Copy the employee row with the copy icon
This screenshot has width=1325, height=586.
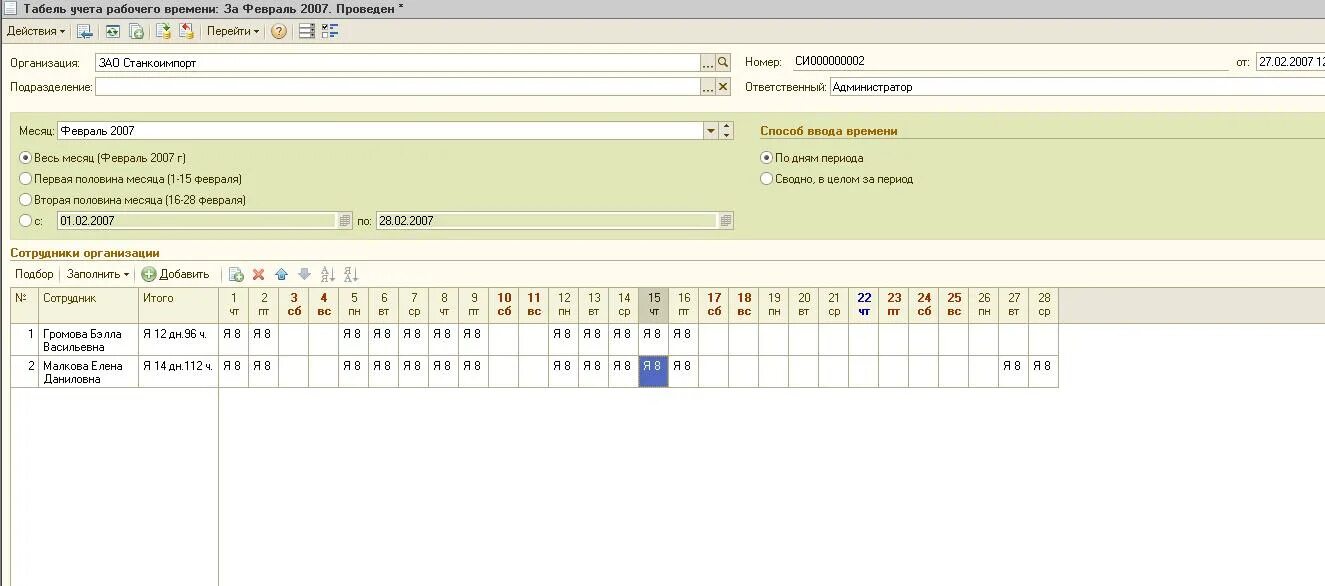coord(236,274)
